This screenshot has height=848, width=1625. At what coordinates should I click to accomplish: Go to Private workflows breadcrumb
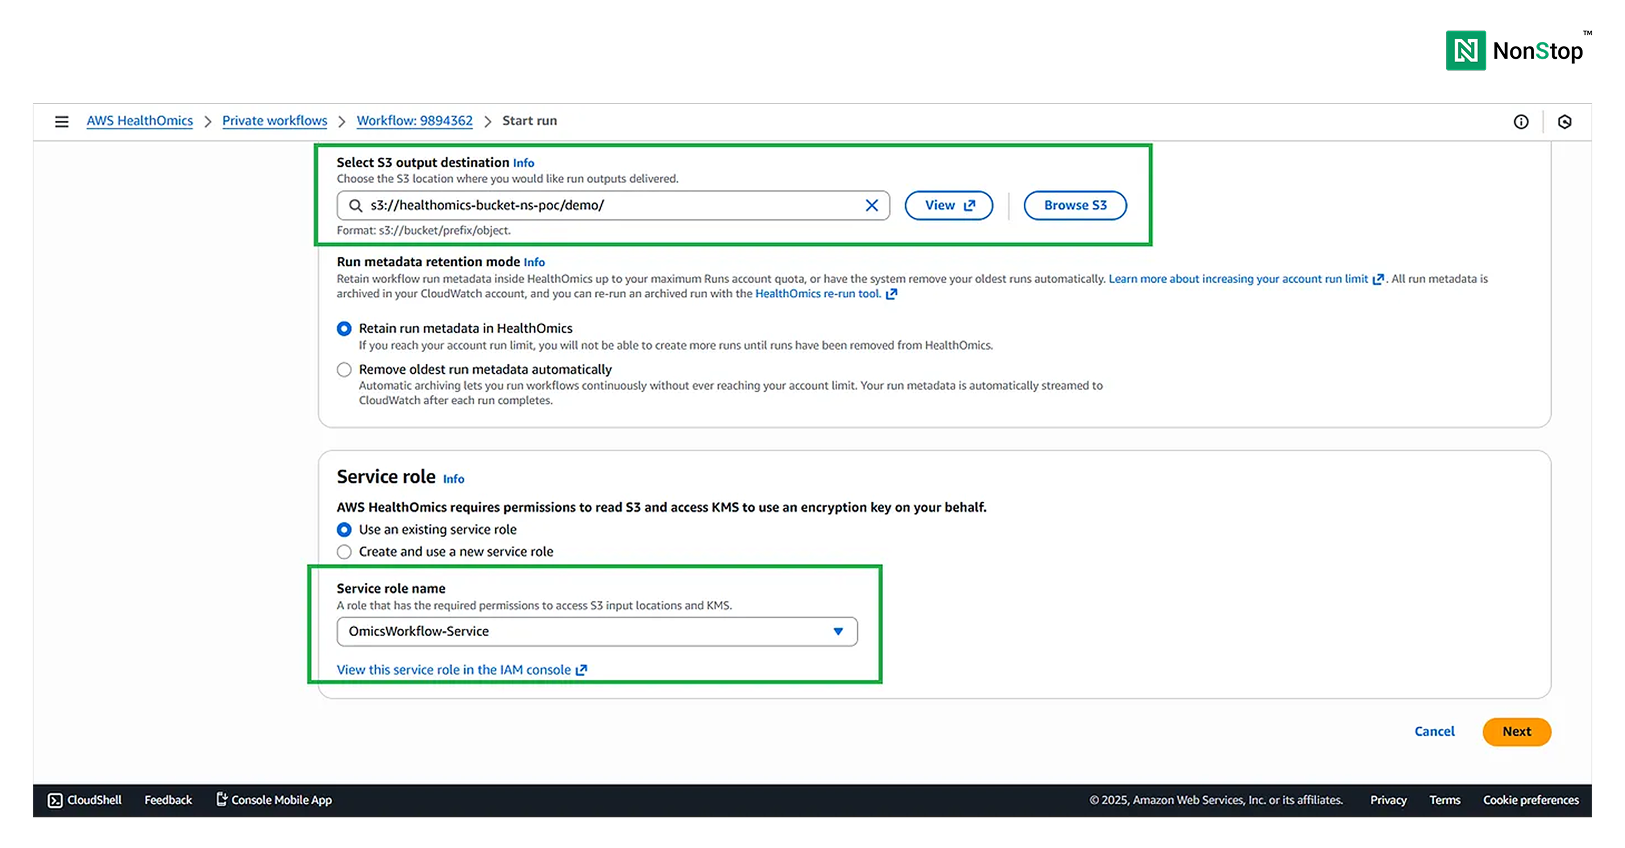[275, 121]
